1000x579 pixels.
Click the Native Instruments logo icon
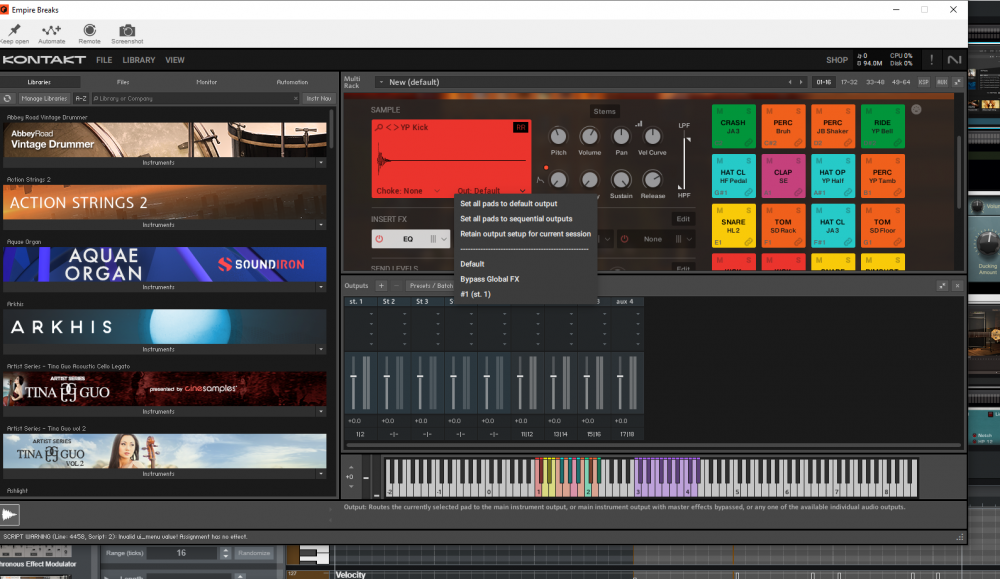pyautogui.click(x=954, y=60)
